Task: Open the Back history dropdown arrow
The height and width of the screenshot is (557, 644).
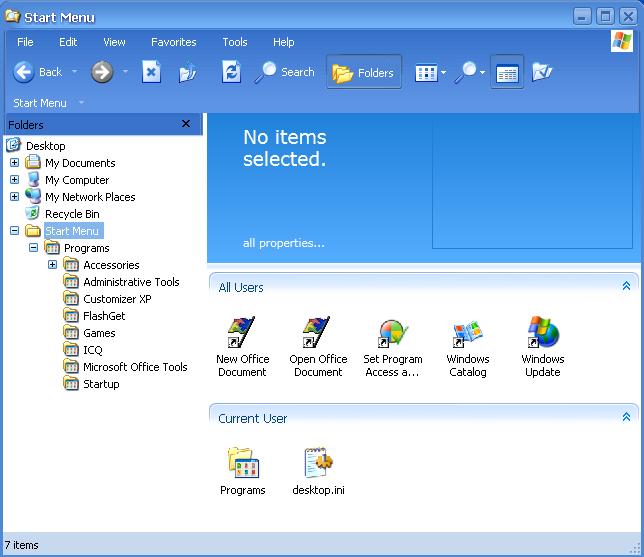Action: point(74,71)
